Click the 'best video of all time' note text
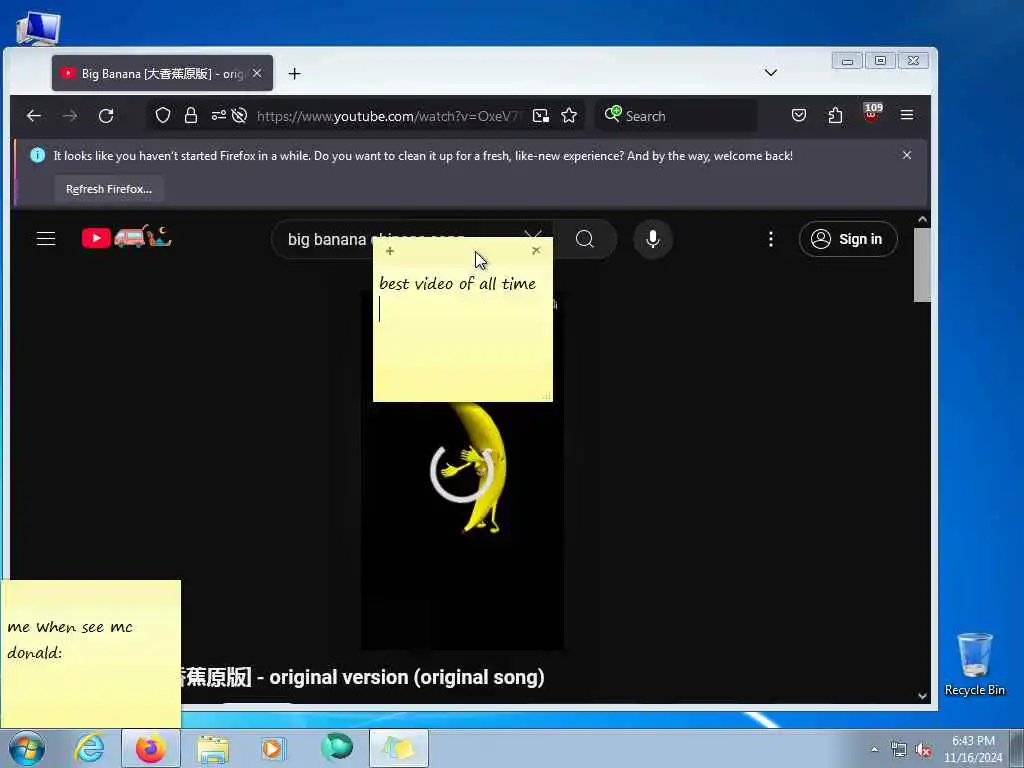The width and height of the screenshot is (1024, 768). [x=457, y=283]
